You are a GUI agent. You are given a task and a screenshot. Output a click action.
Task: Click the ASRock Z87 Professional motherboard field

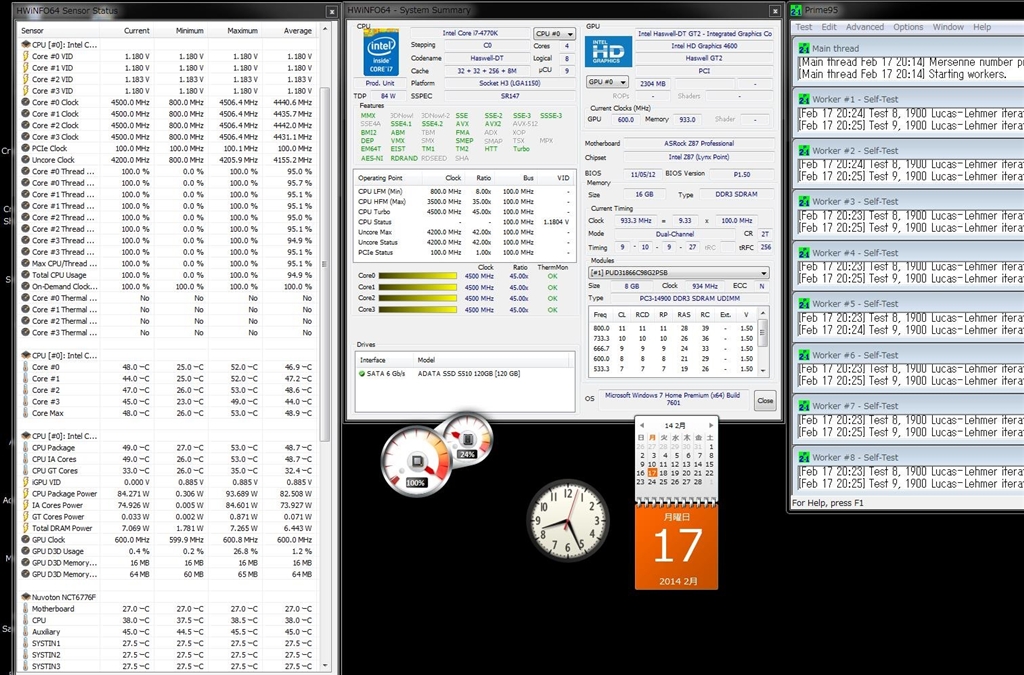coord(699,144)
